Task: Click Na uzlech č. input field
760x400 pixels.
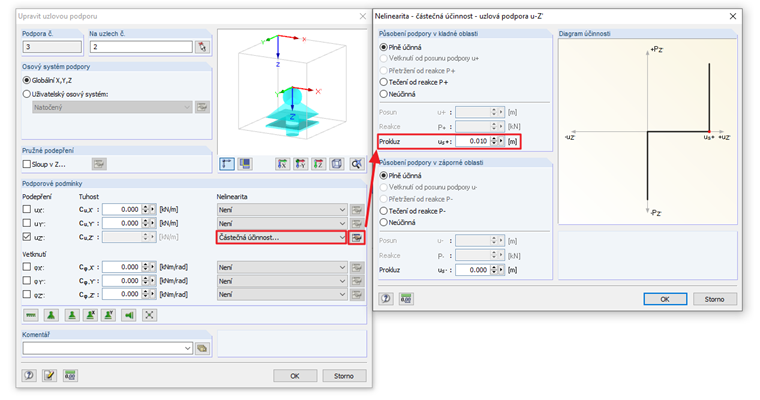Action: coord(141,47)
